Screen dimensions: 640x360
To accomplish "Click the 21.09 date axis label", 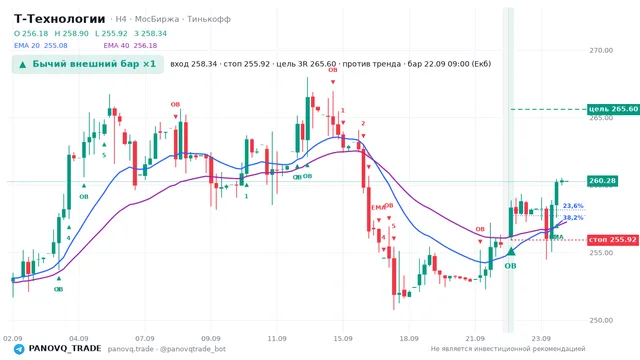I will (x=475, y=339).
